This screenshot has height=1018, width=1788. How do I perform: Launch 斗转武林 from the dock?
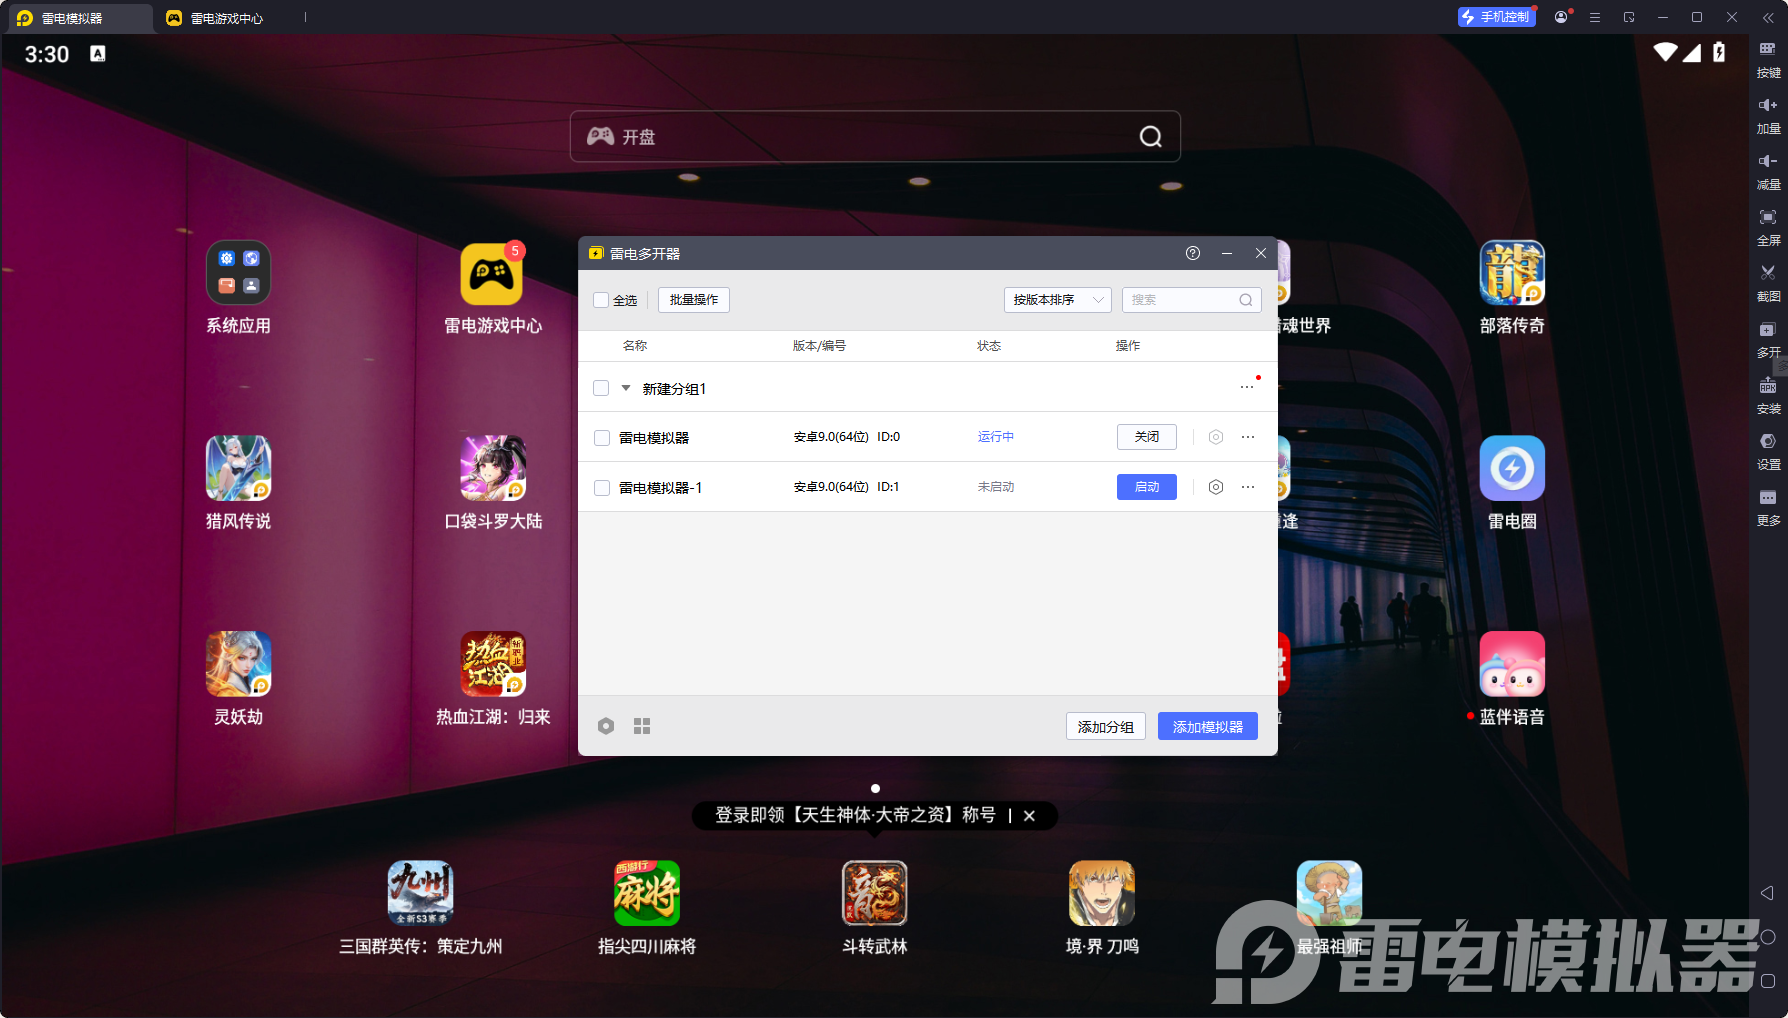click(875, 893)
